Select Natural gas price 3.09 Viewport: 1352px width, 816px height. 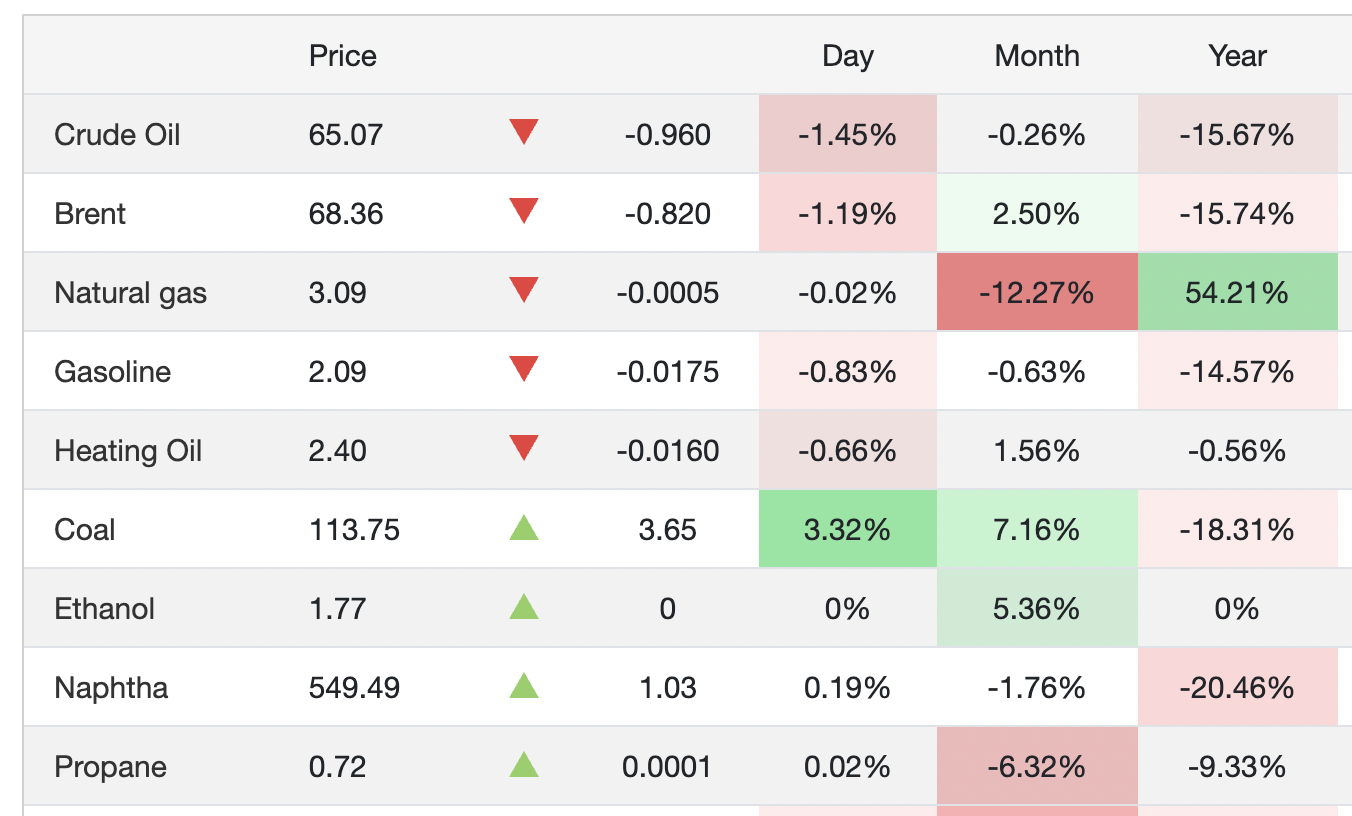point(338,292)
